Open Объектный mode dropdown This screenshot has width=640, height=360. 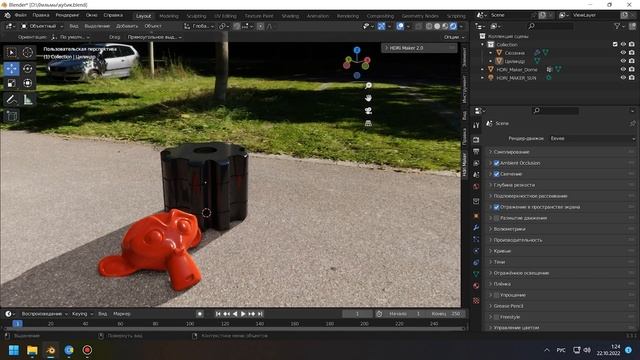click(42, 26)
